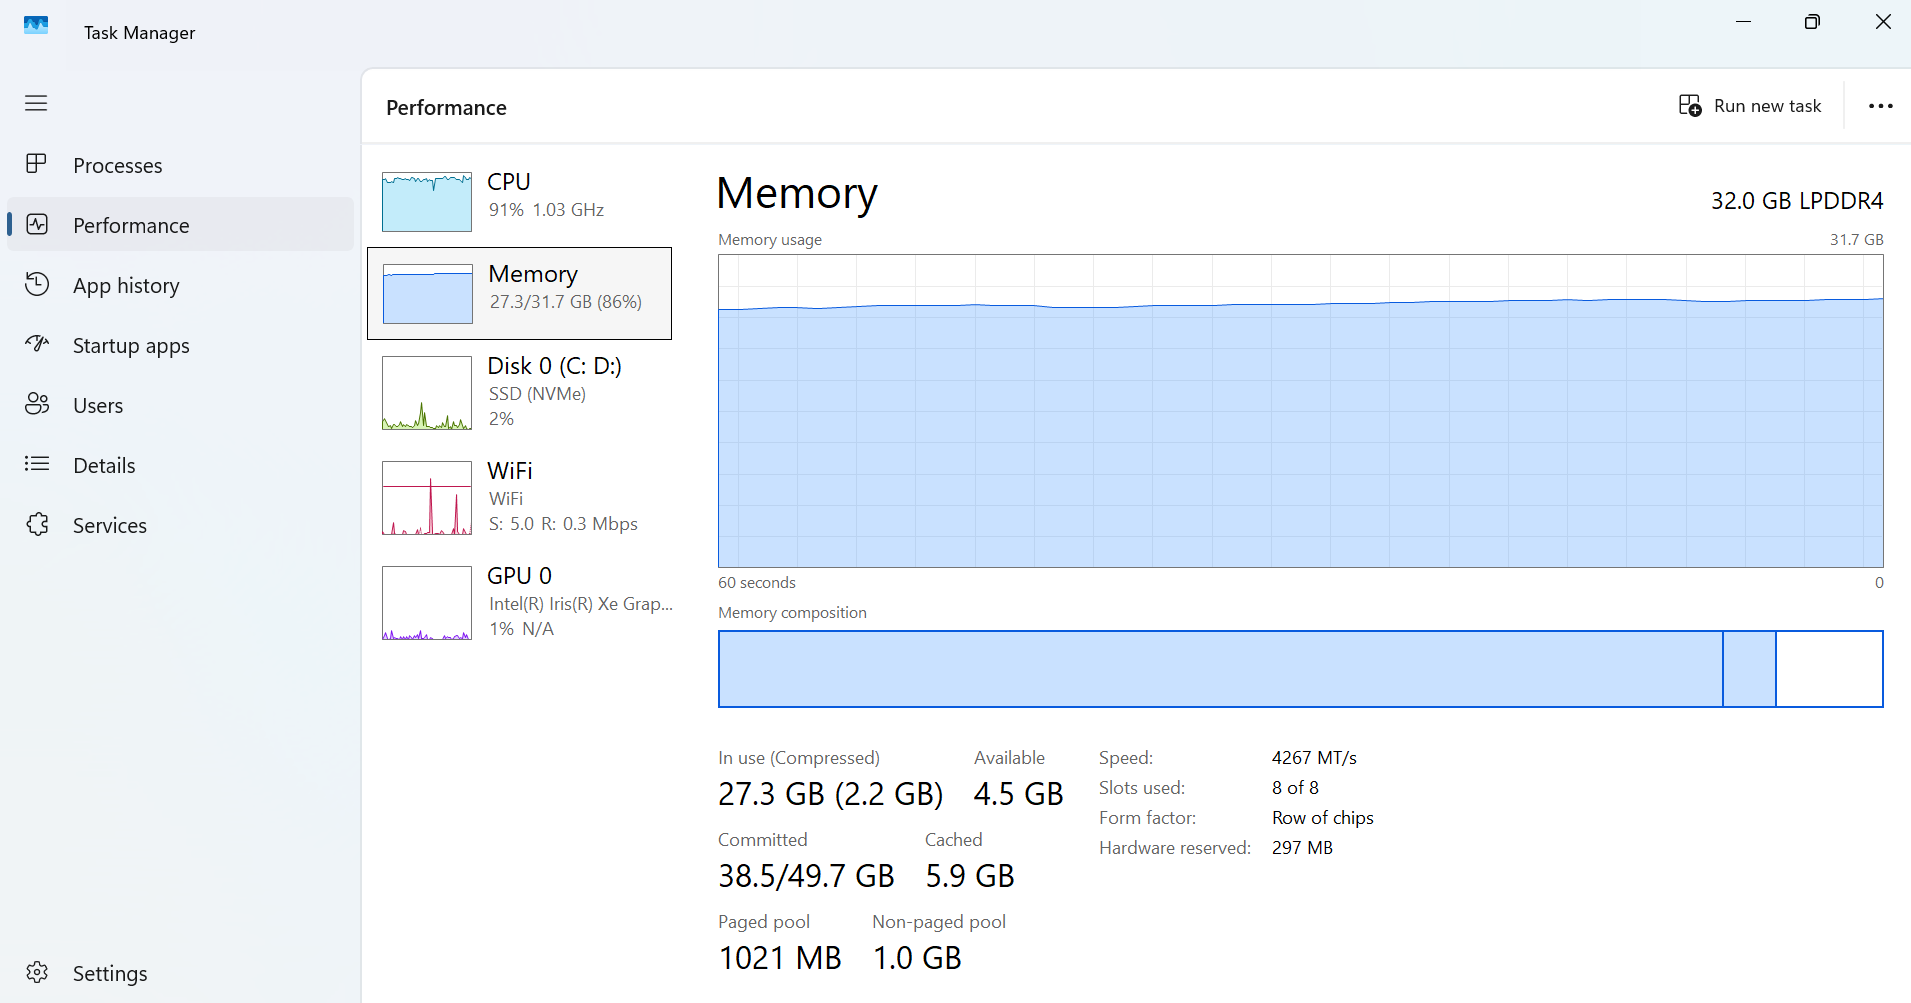Viewport: 1911px width, 1003px height.
Task: Click the Task Manager app icon
Action: pyautogui.click(x=36, y=25)
